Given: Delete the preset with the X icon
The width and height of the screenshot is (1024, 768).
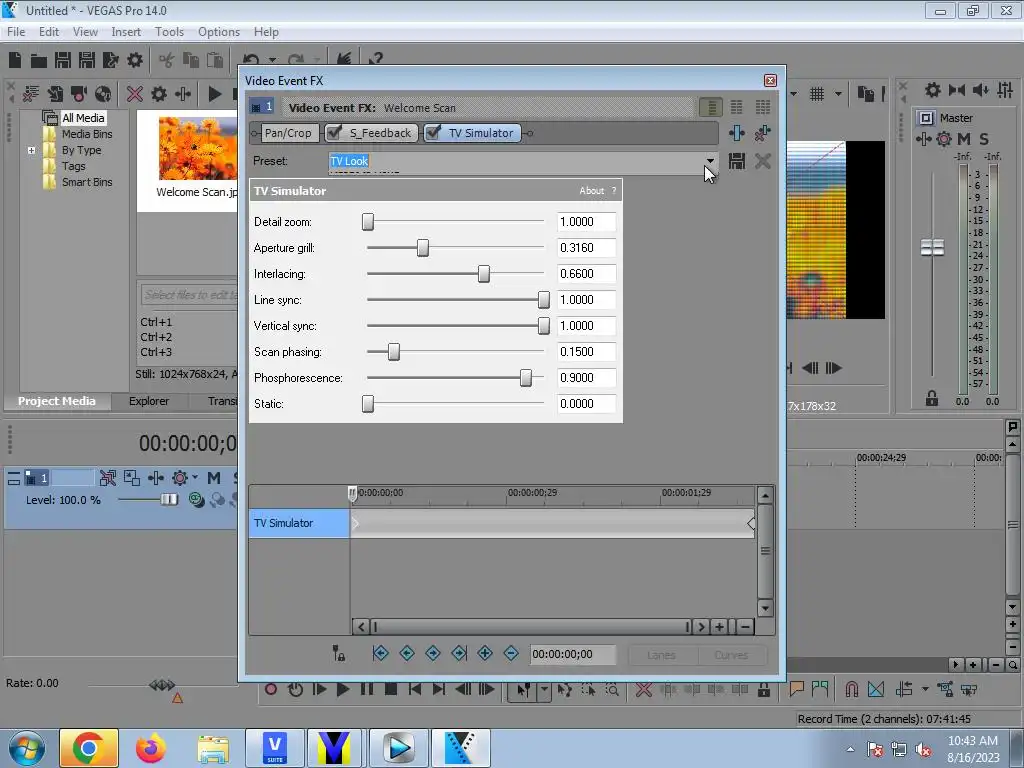Looking at the screenshot, I should click(762, 161).
